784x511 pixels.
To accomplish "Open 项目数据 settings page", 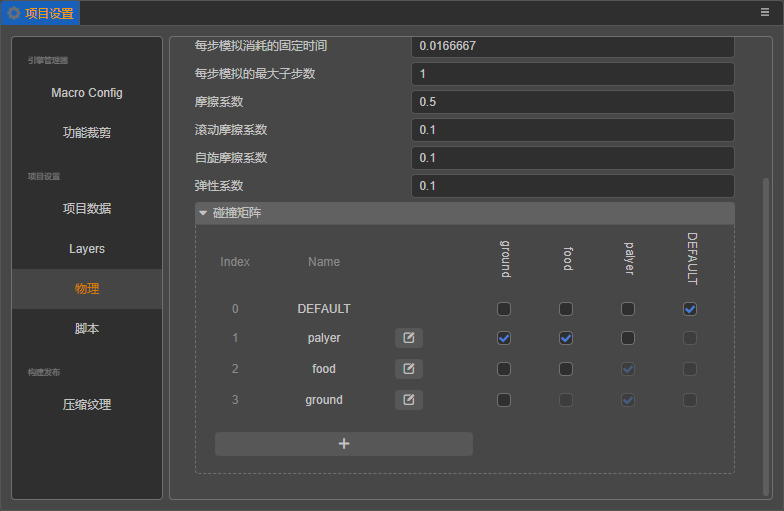I will (87, 208).
